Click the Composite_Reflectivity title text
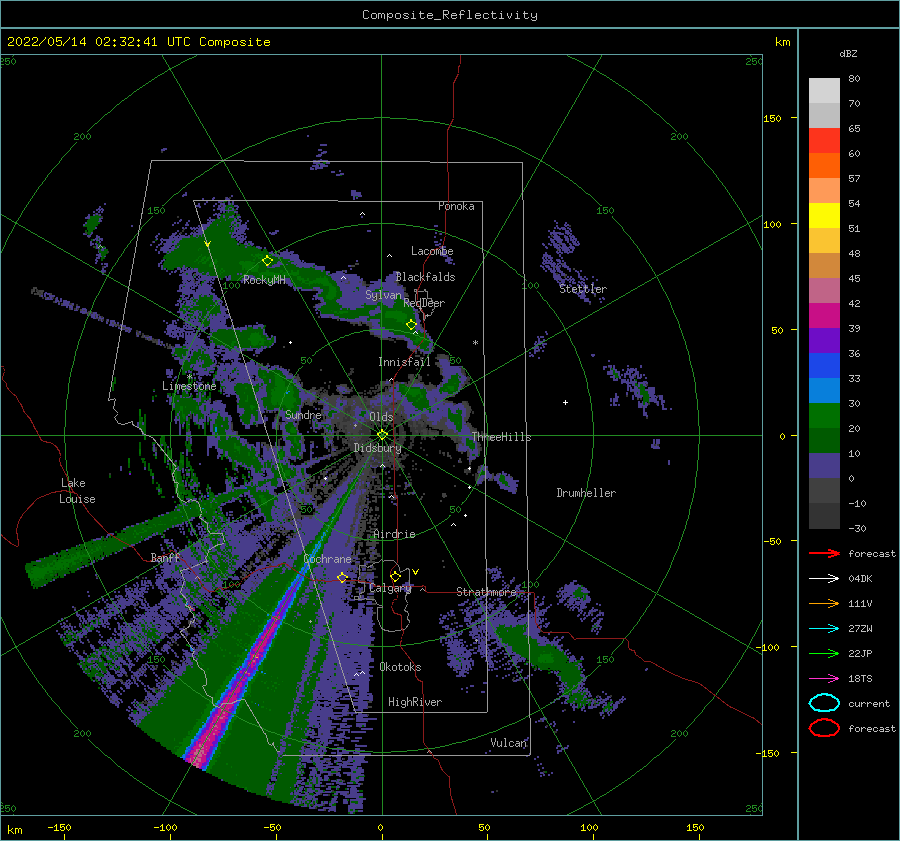This screenshot has height=841, width=900. [449, 15]
